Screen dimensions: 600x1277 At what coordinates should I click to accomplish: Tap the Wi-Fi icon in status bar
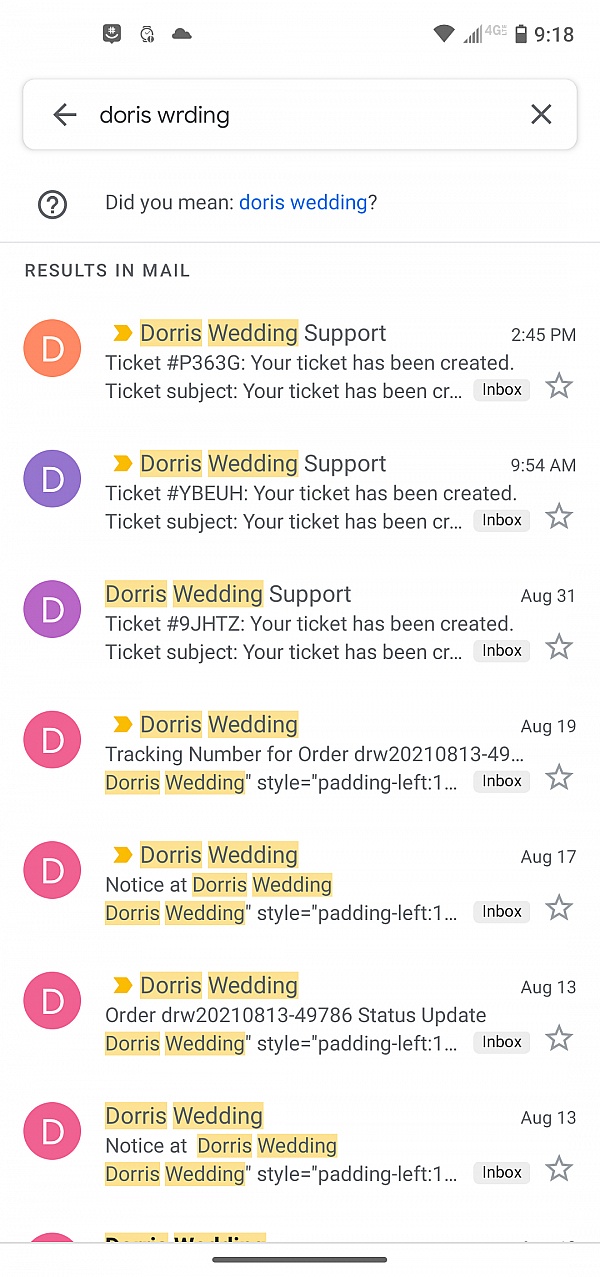tap(444, 34)
